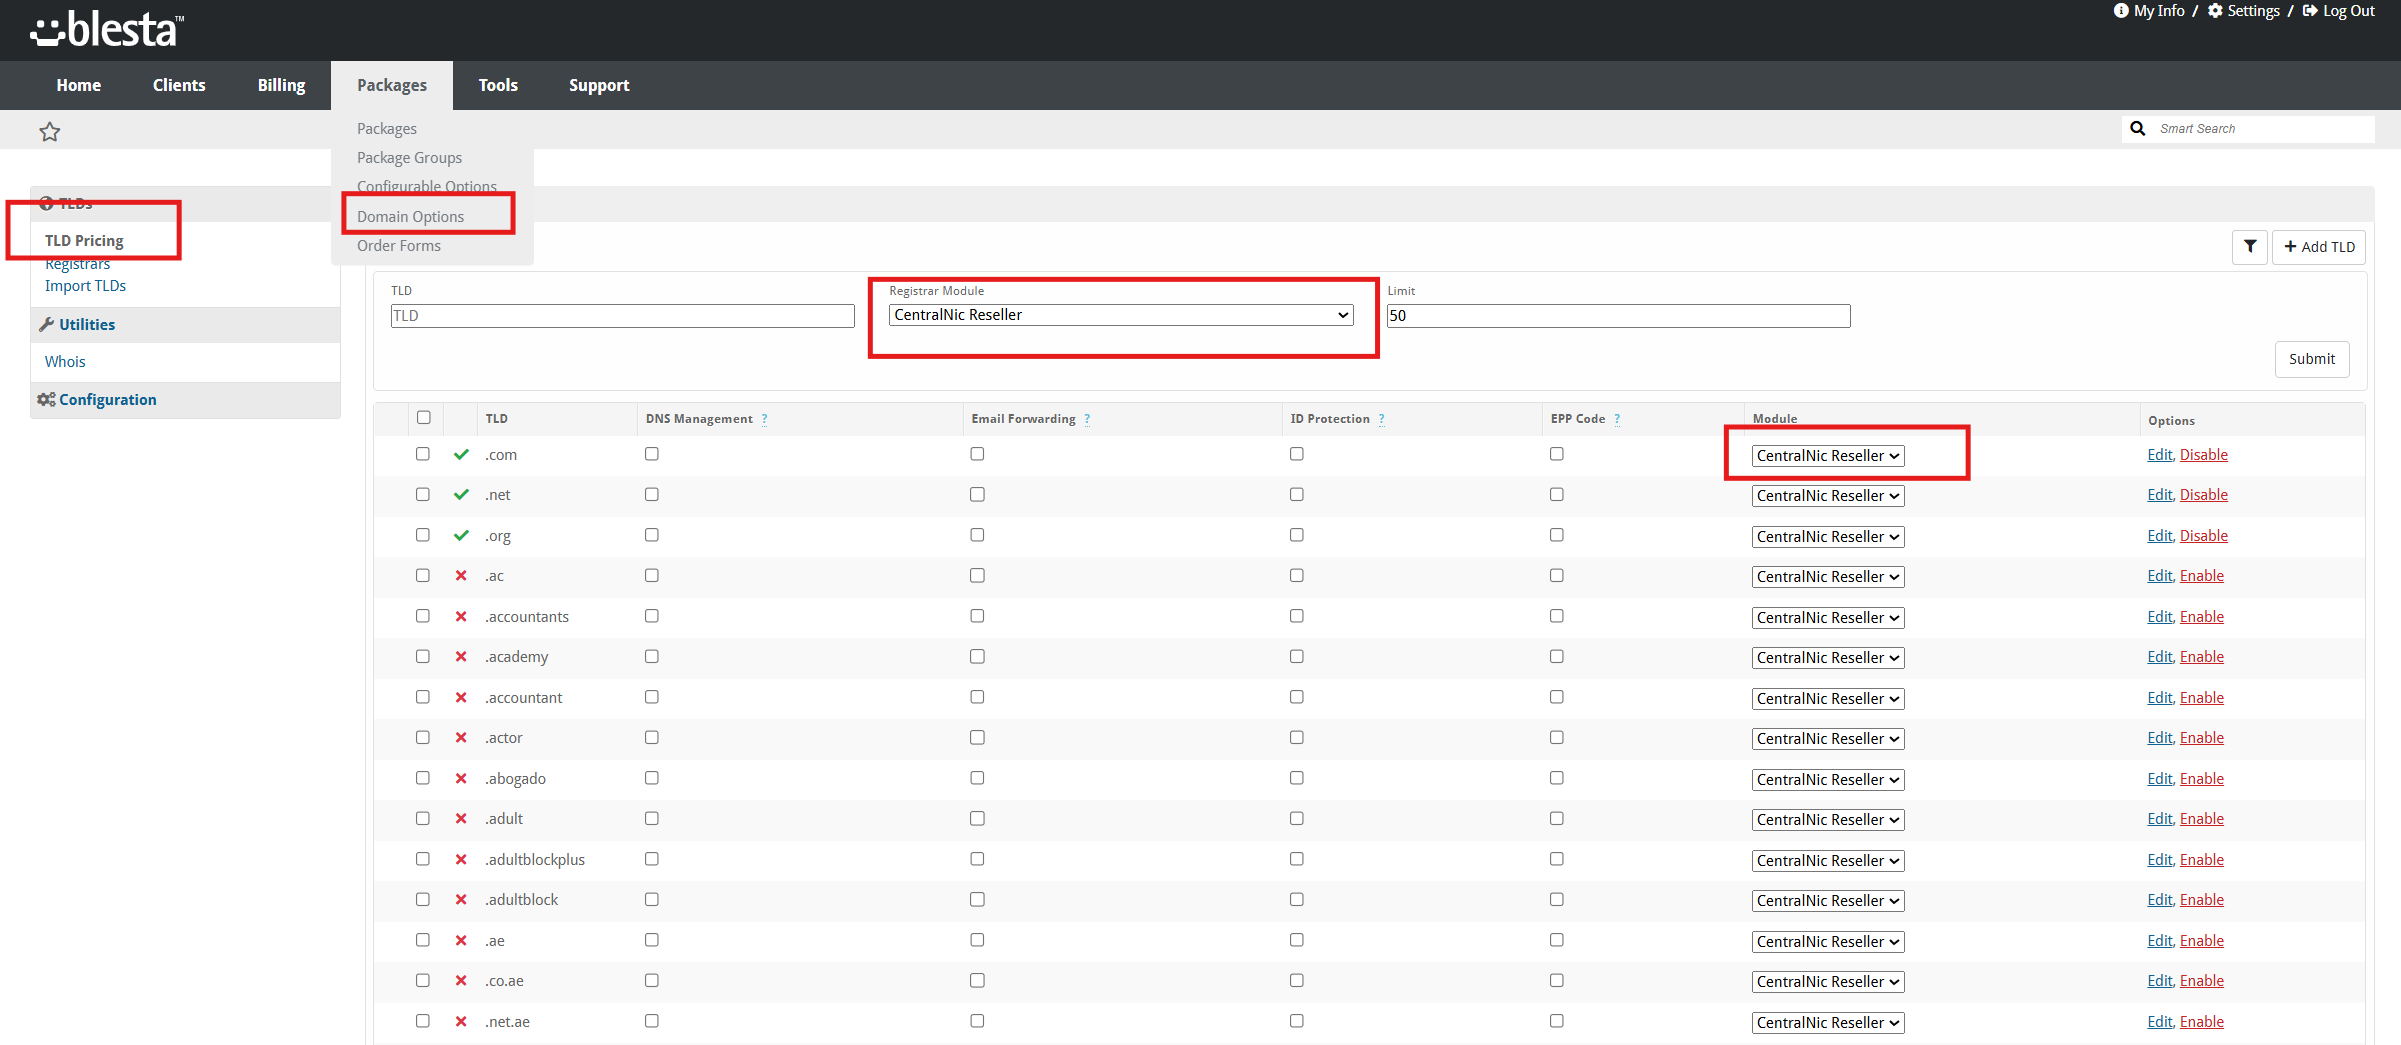
Task: Click the filter funnel icon button
Action: (x=2250, y=246)
